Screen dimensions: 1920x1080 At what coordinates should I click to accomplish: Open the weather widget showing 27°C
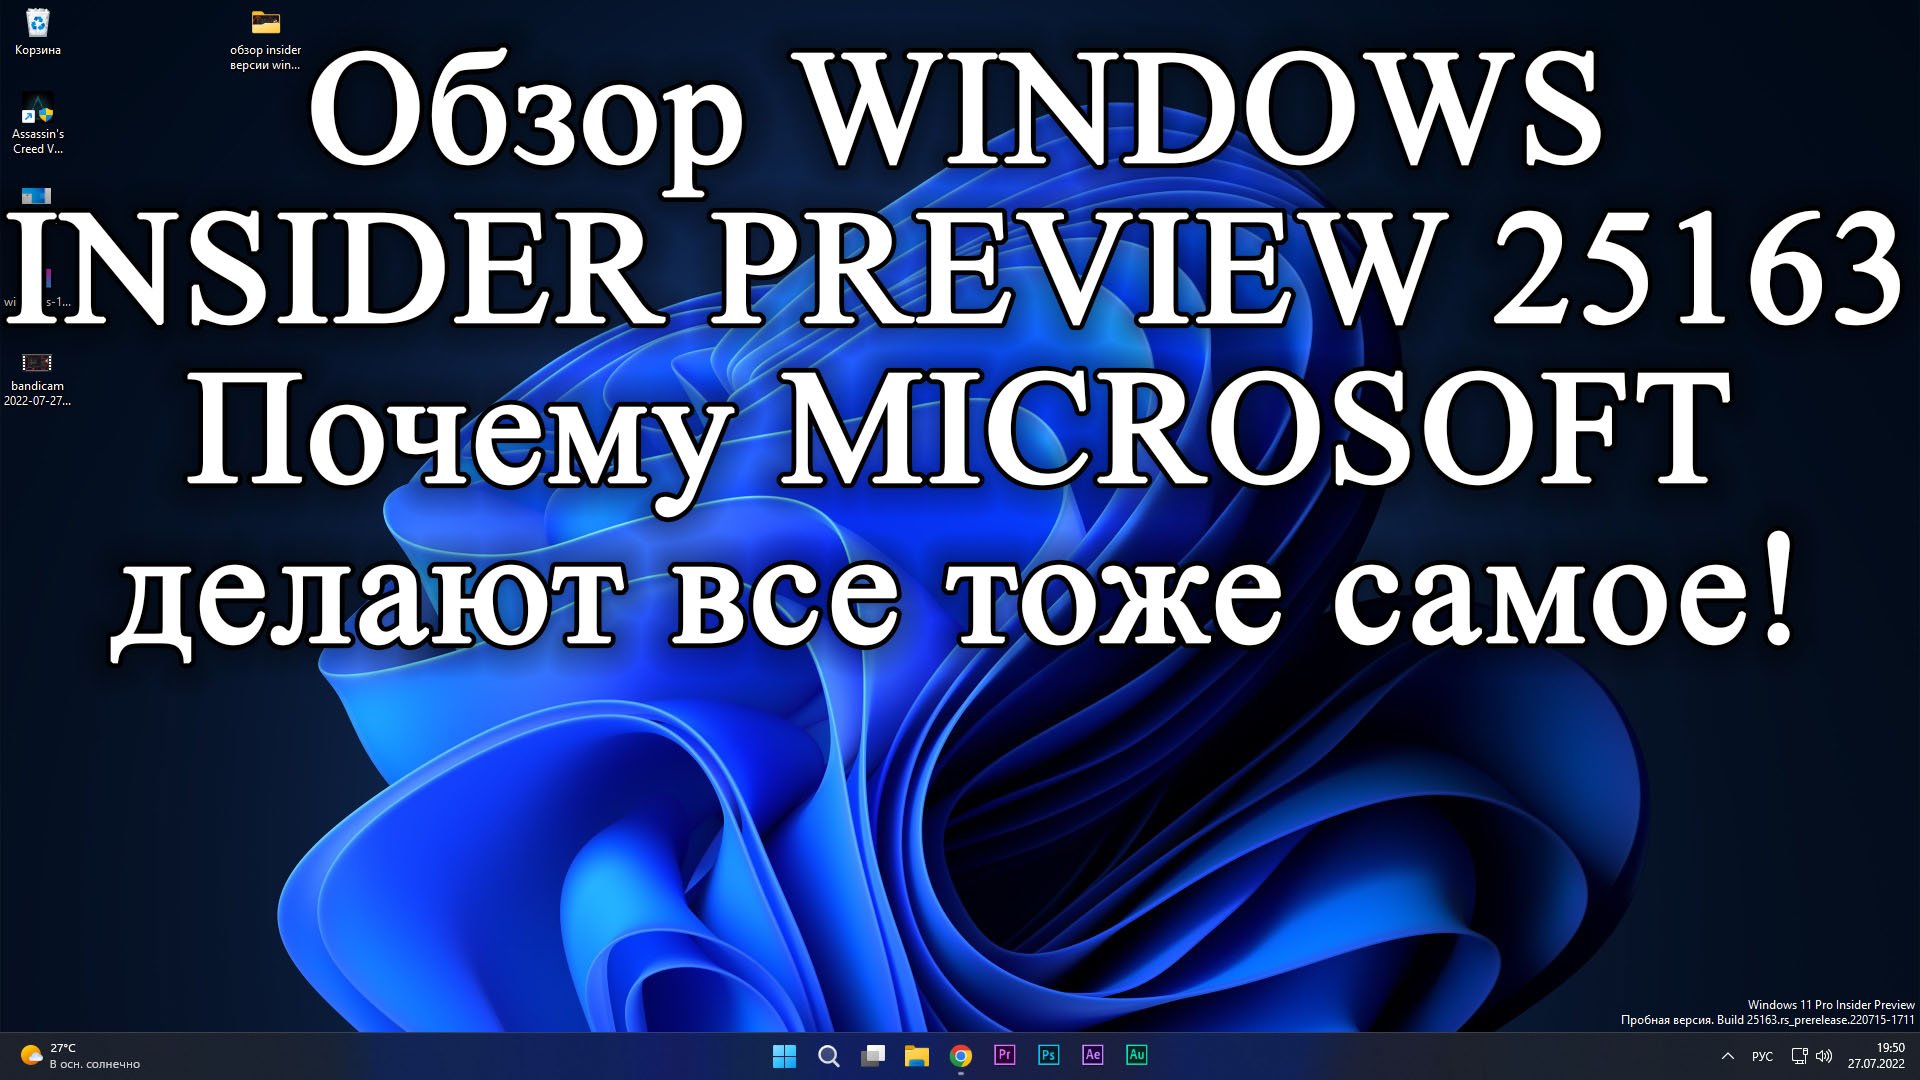(80, 1056)
